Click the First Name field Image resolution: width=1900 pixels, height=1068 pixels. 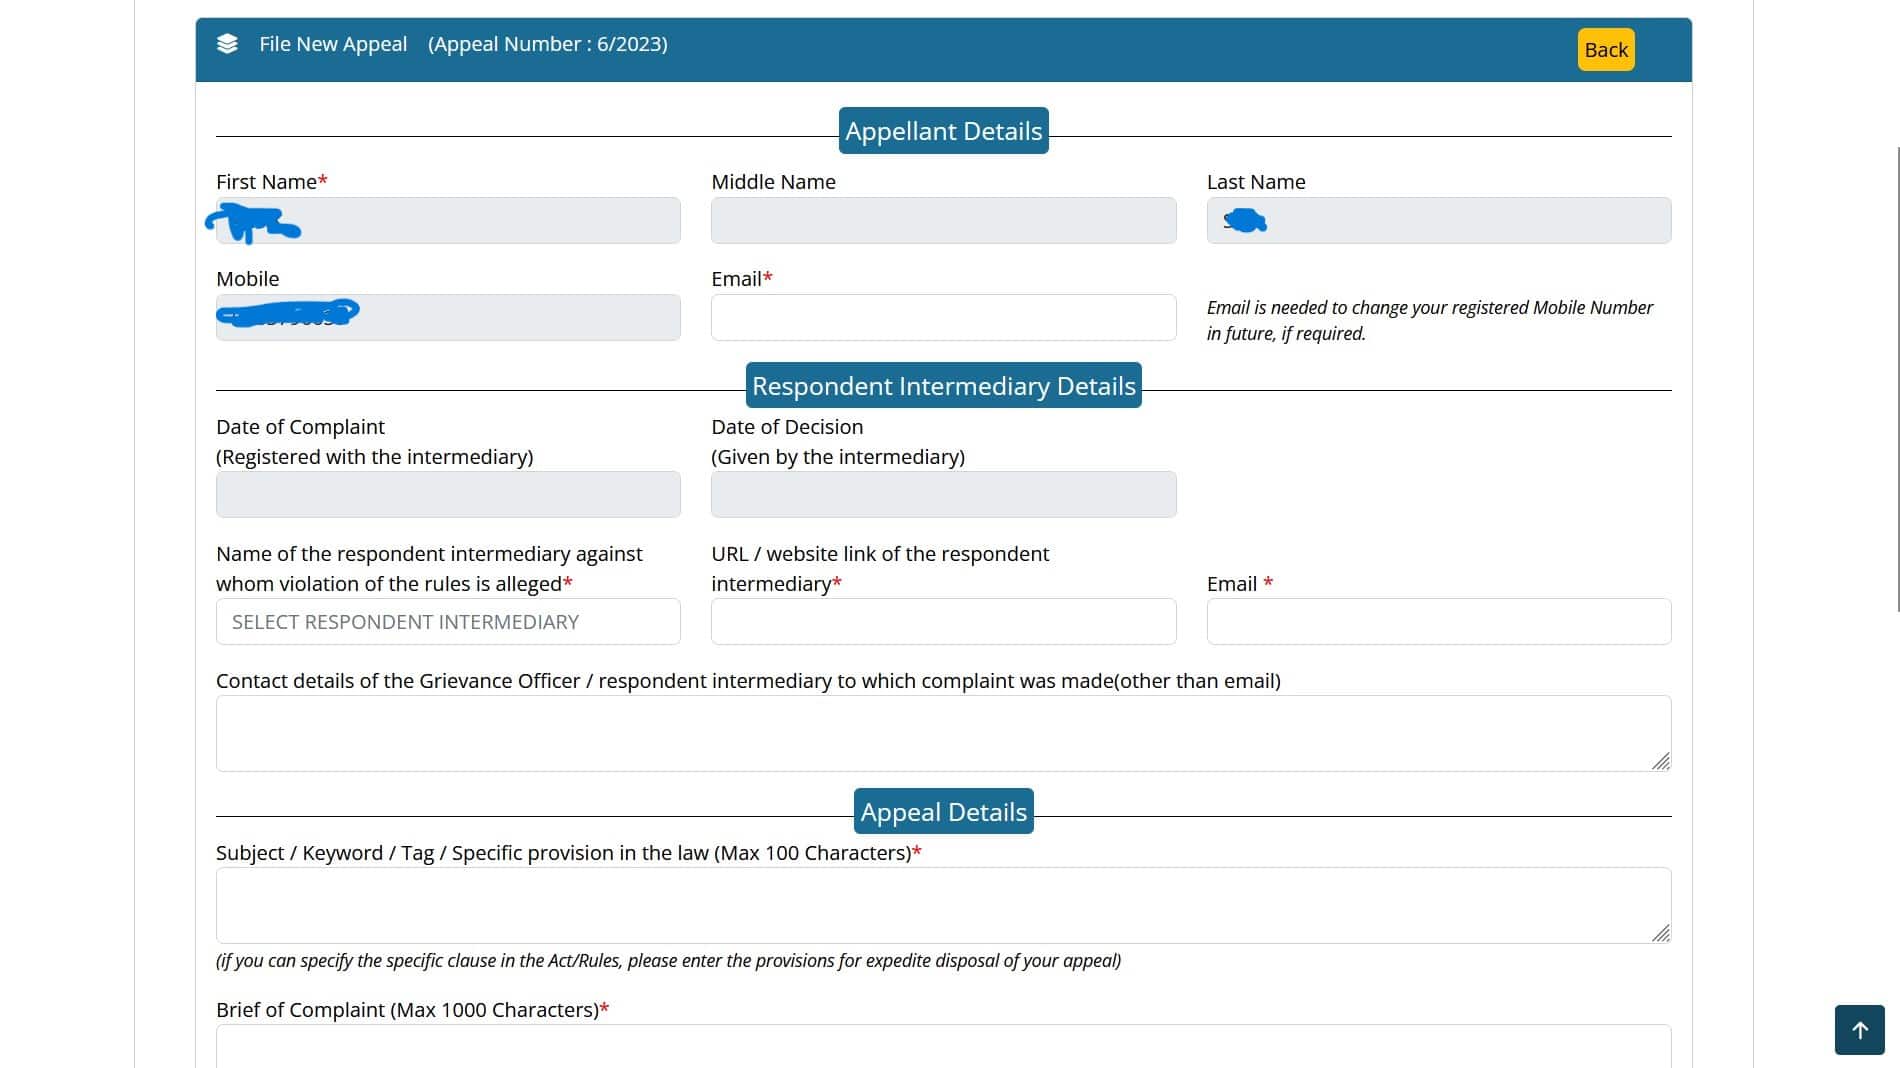448,221
